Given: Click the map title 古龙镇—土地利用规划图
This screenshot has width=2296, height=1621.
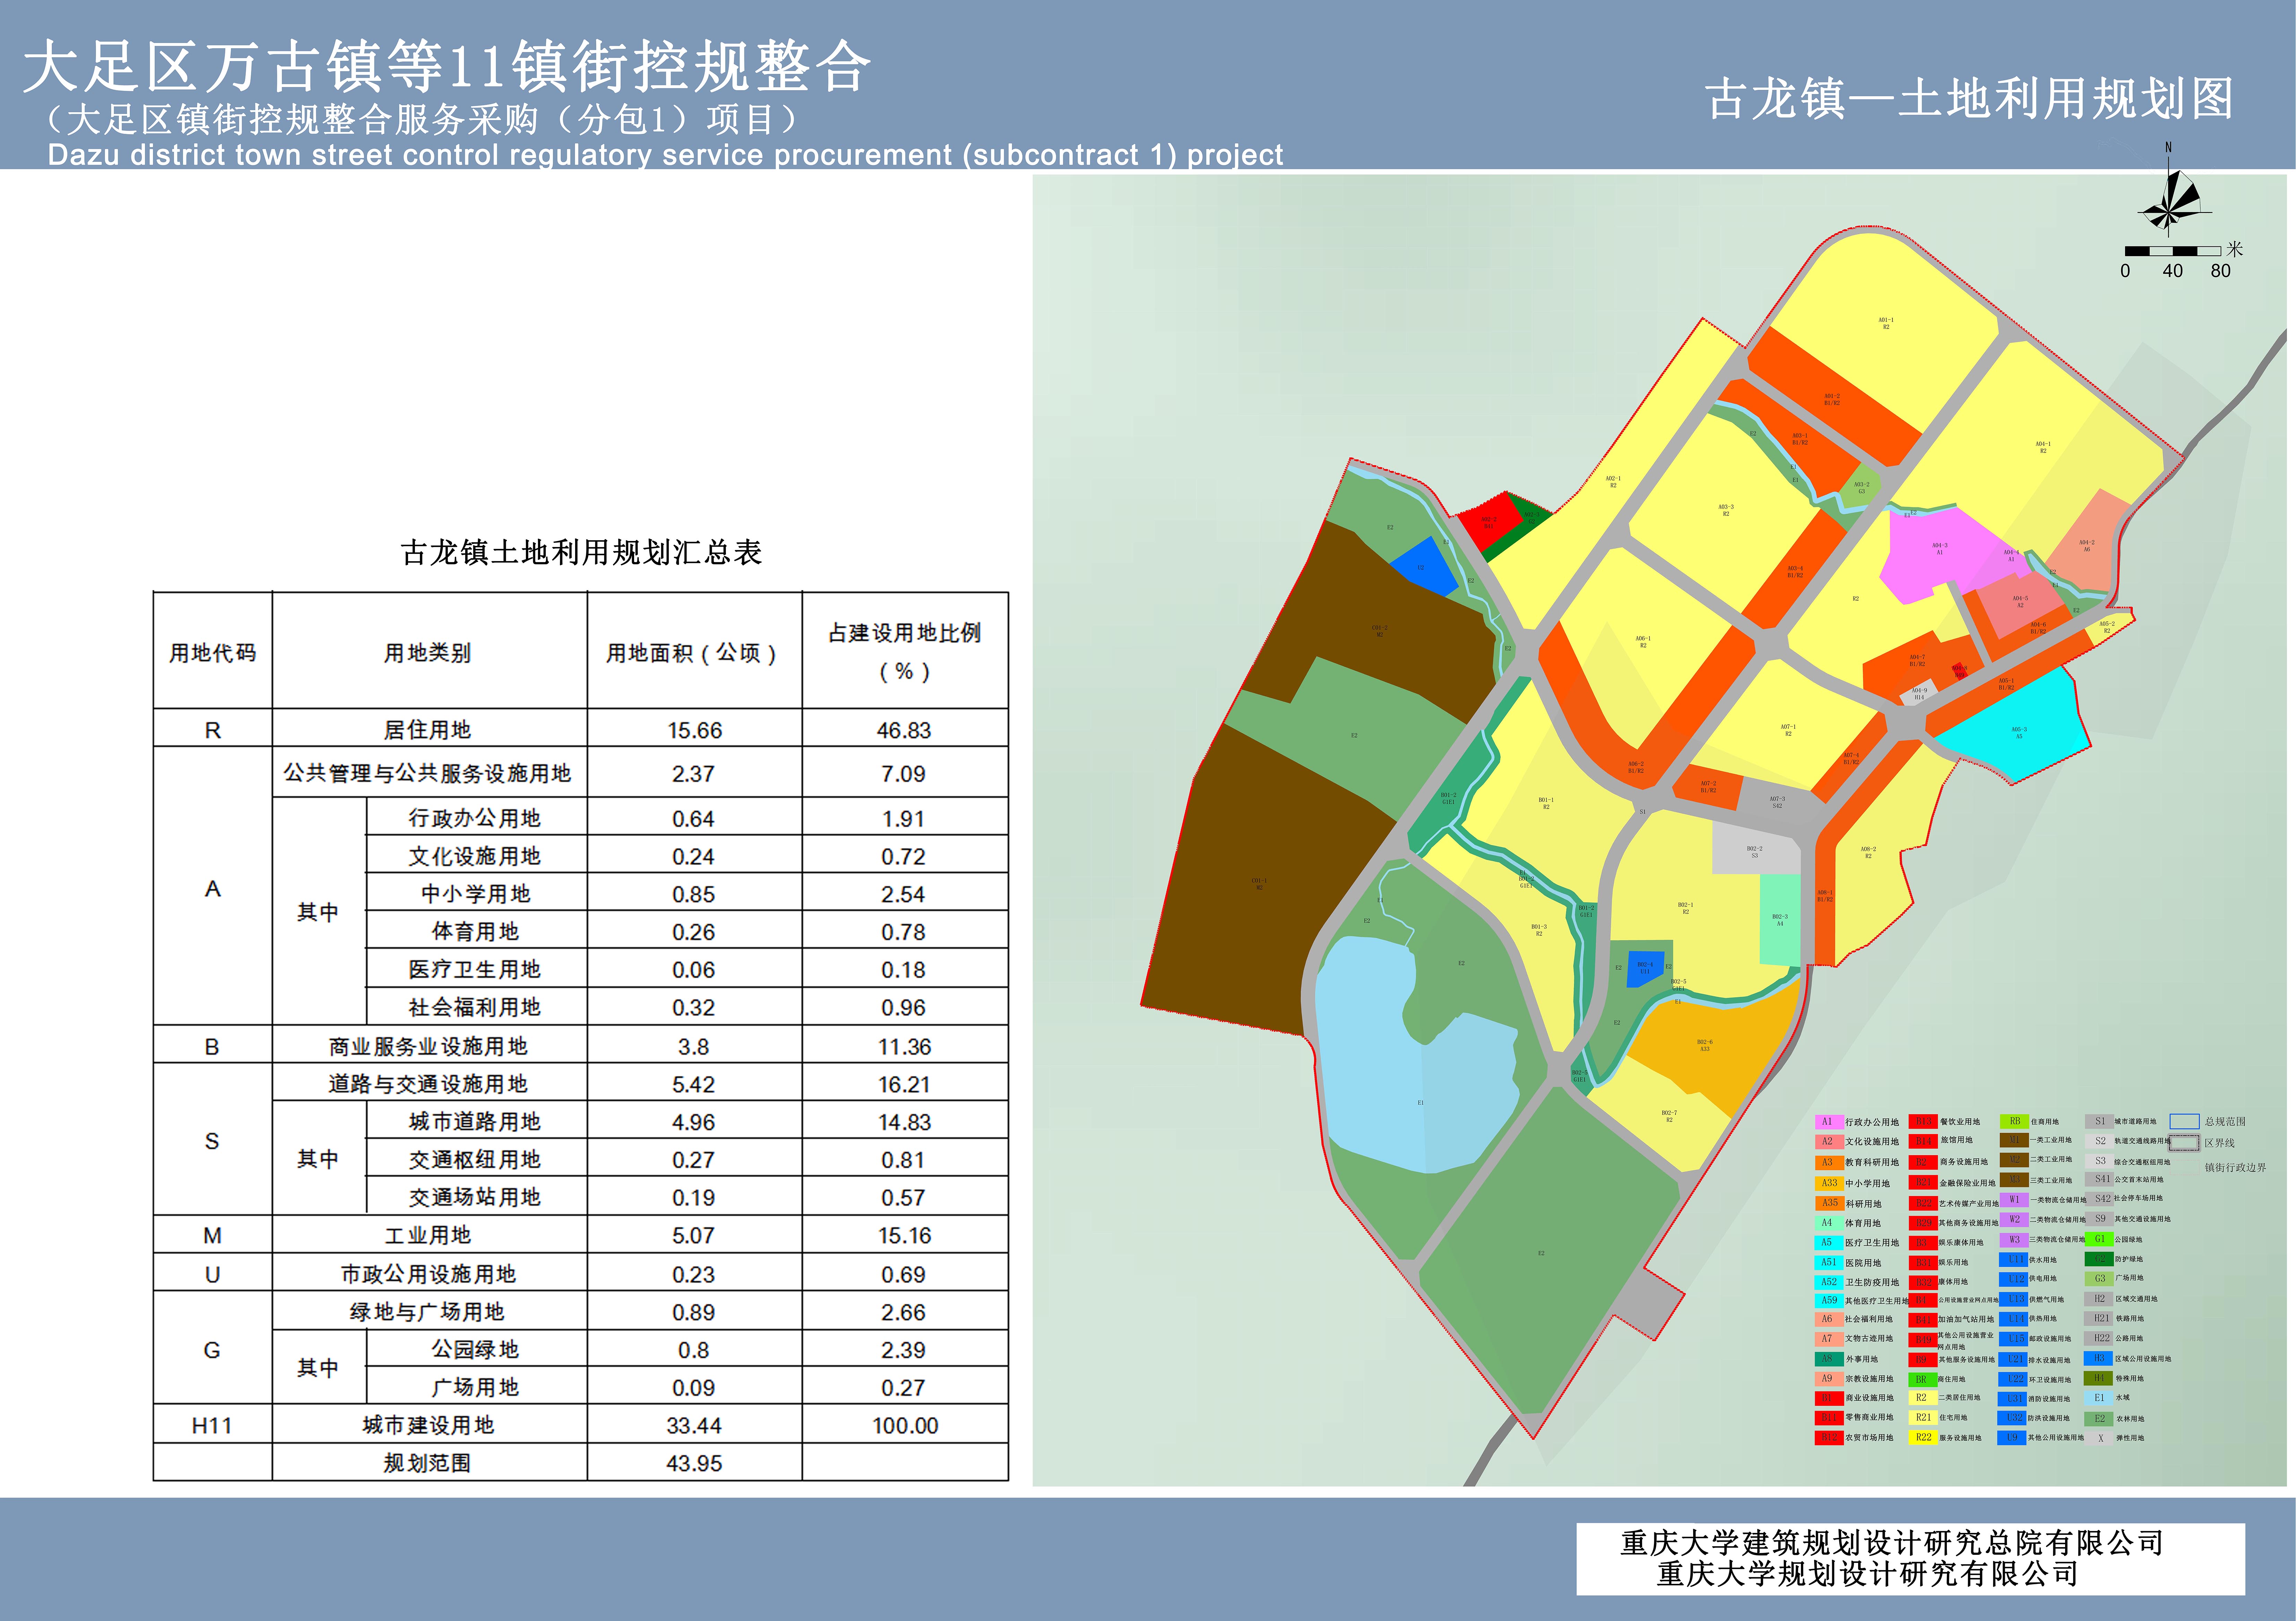Looking at the screenshot, I should [1969, 99].
